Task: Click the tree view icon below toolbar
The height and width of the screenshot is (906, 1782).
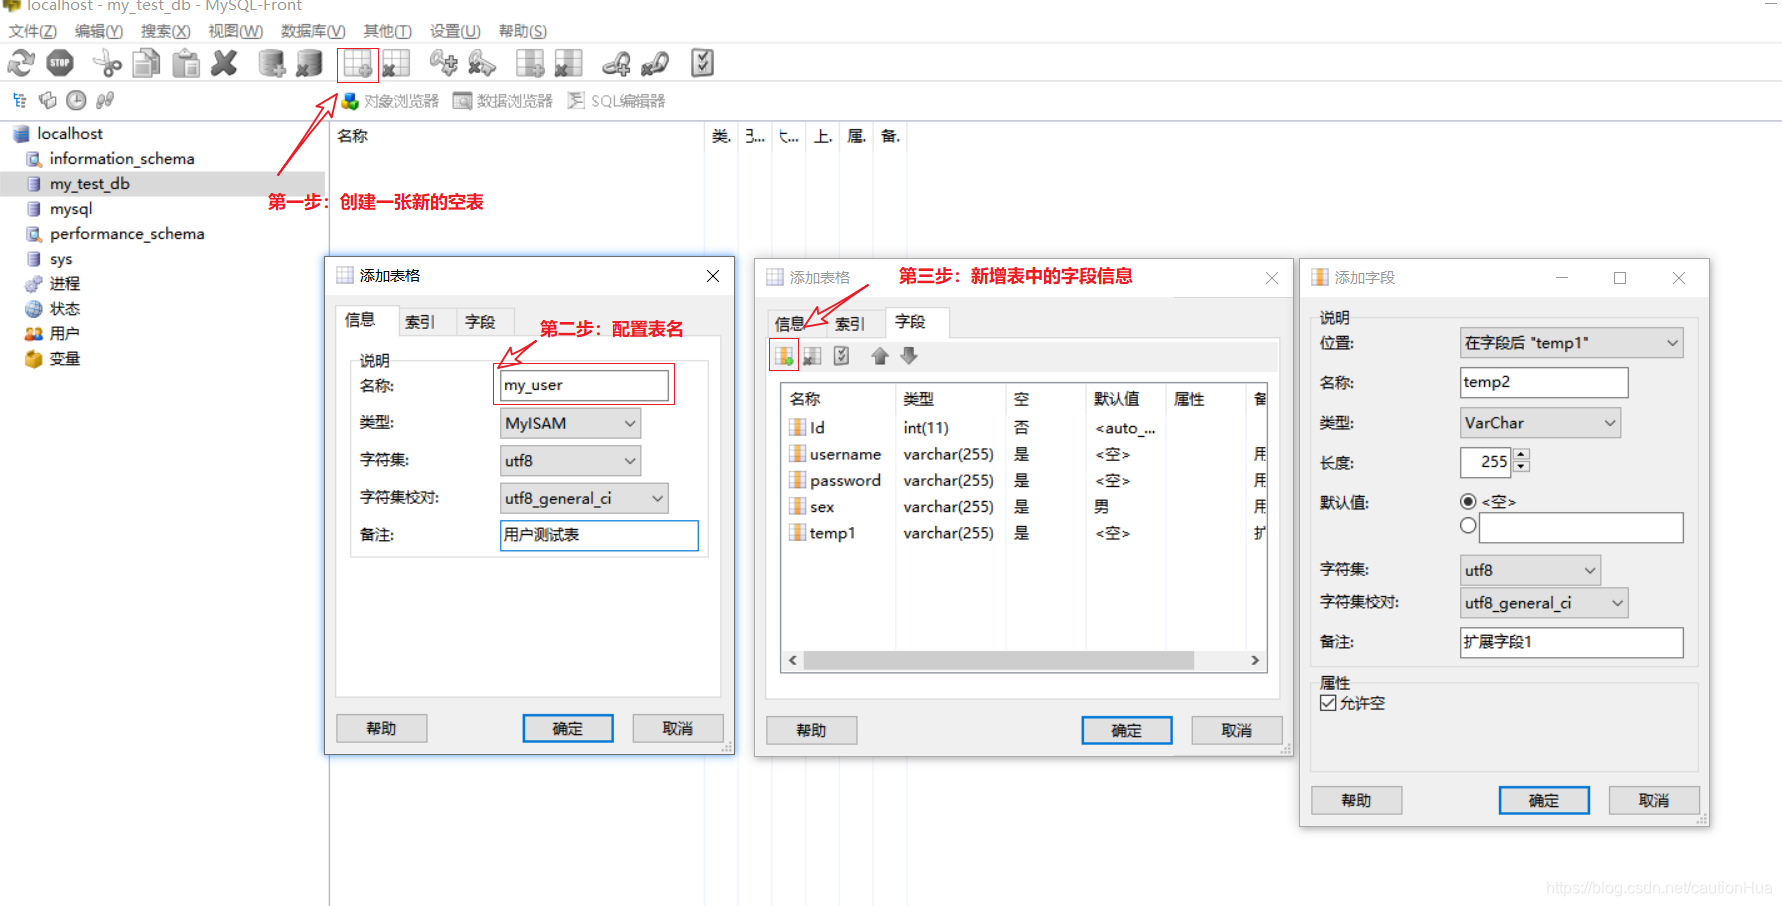Action: [x=19, y=100]
